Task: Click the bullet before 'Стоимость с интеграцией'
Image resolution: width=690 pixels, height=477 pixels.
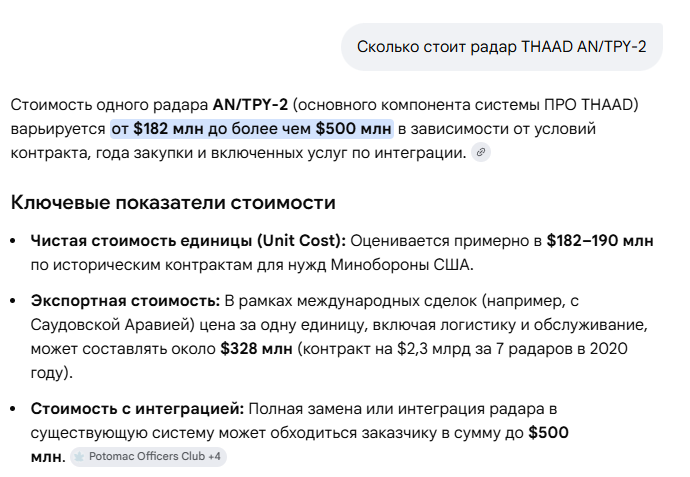Action: (13, 409)
